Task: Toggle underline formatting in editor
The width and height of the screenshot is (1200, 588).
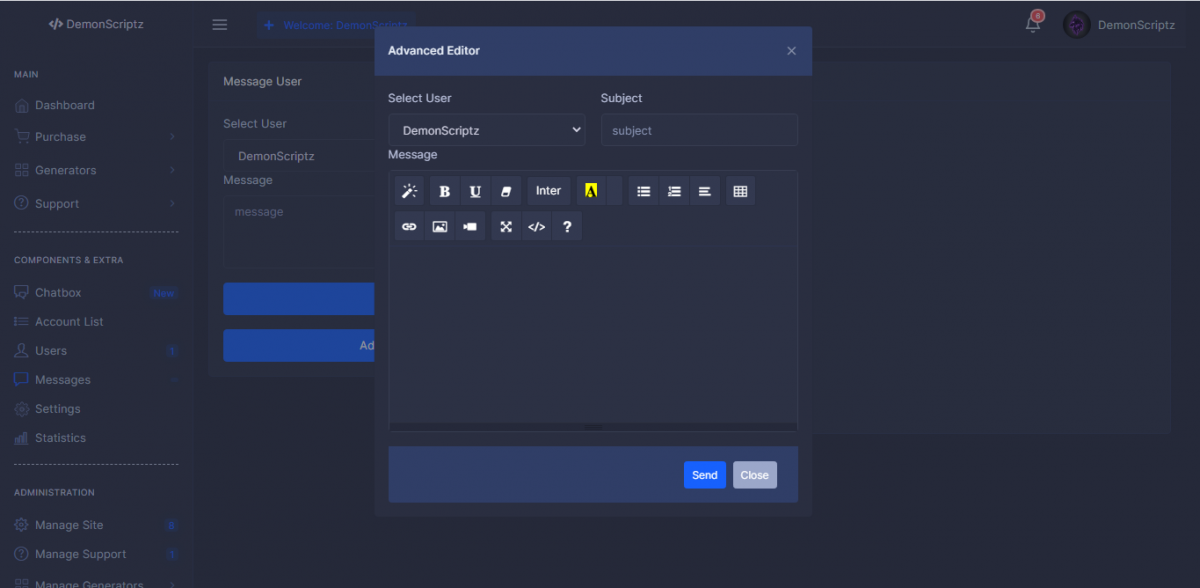Action: tap(475, 191)
